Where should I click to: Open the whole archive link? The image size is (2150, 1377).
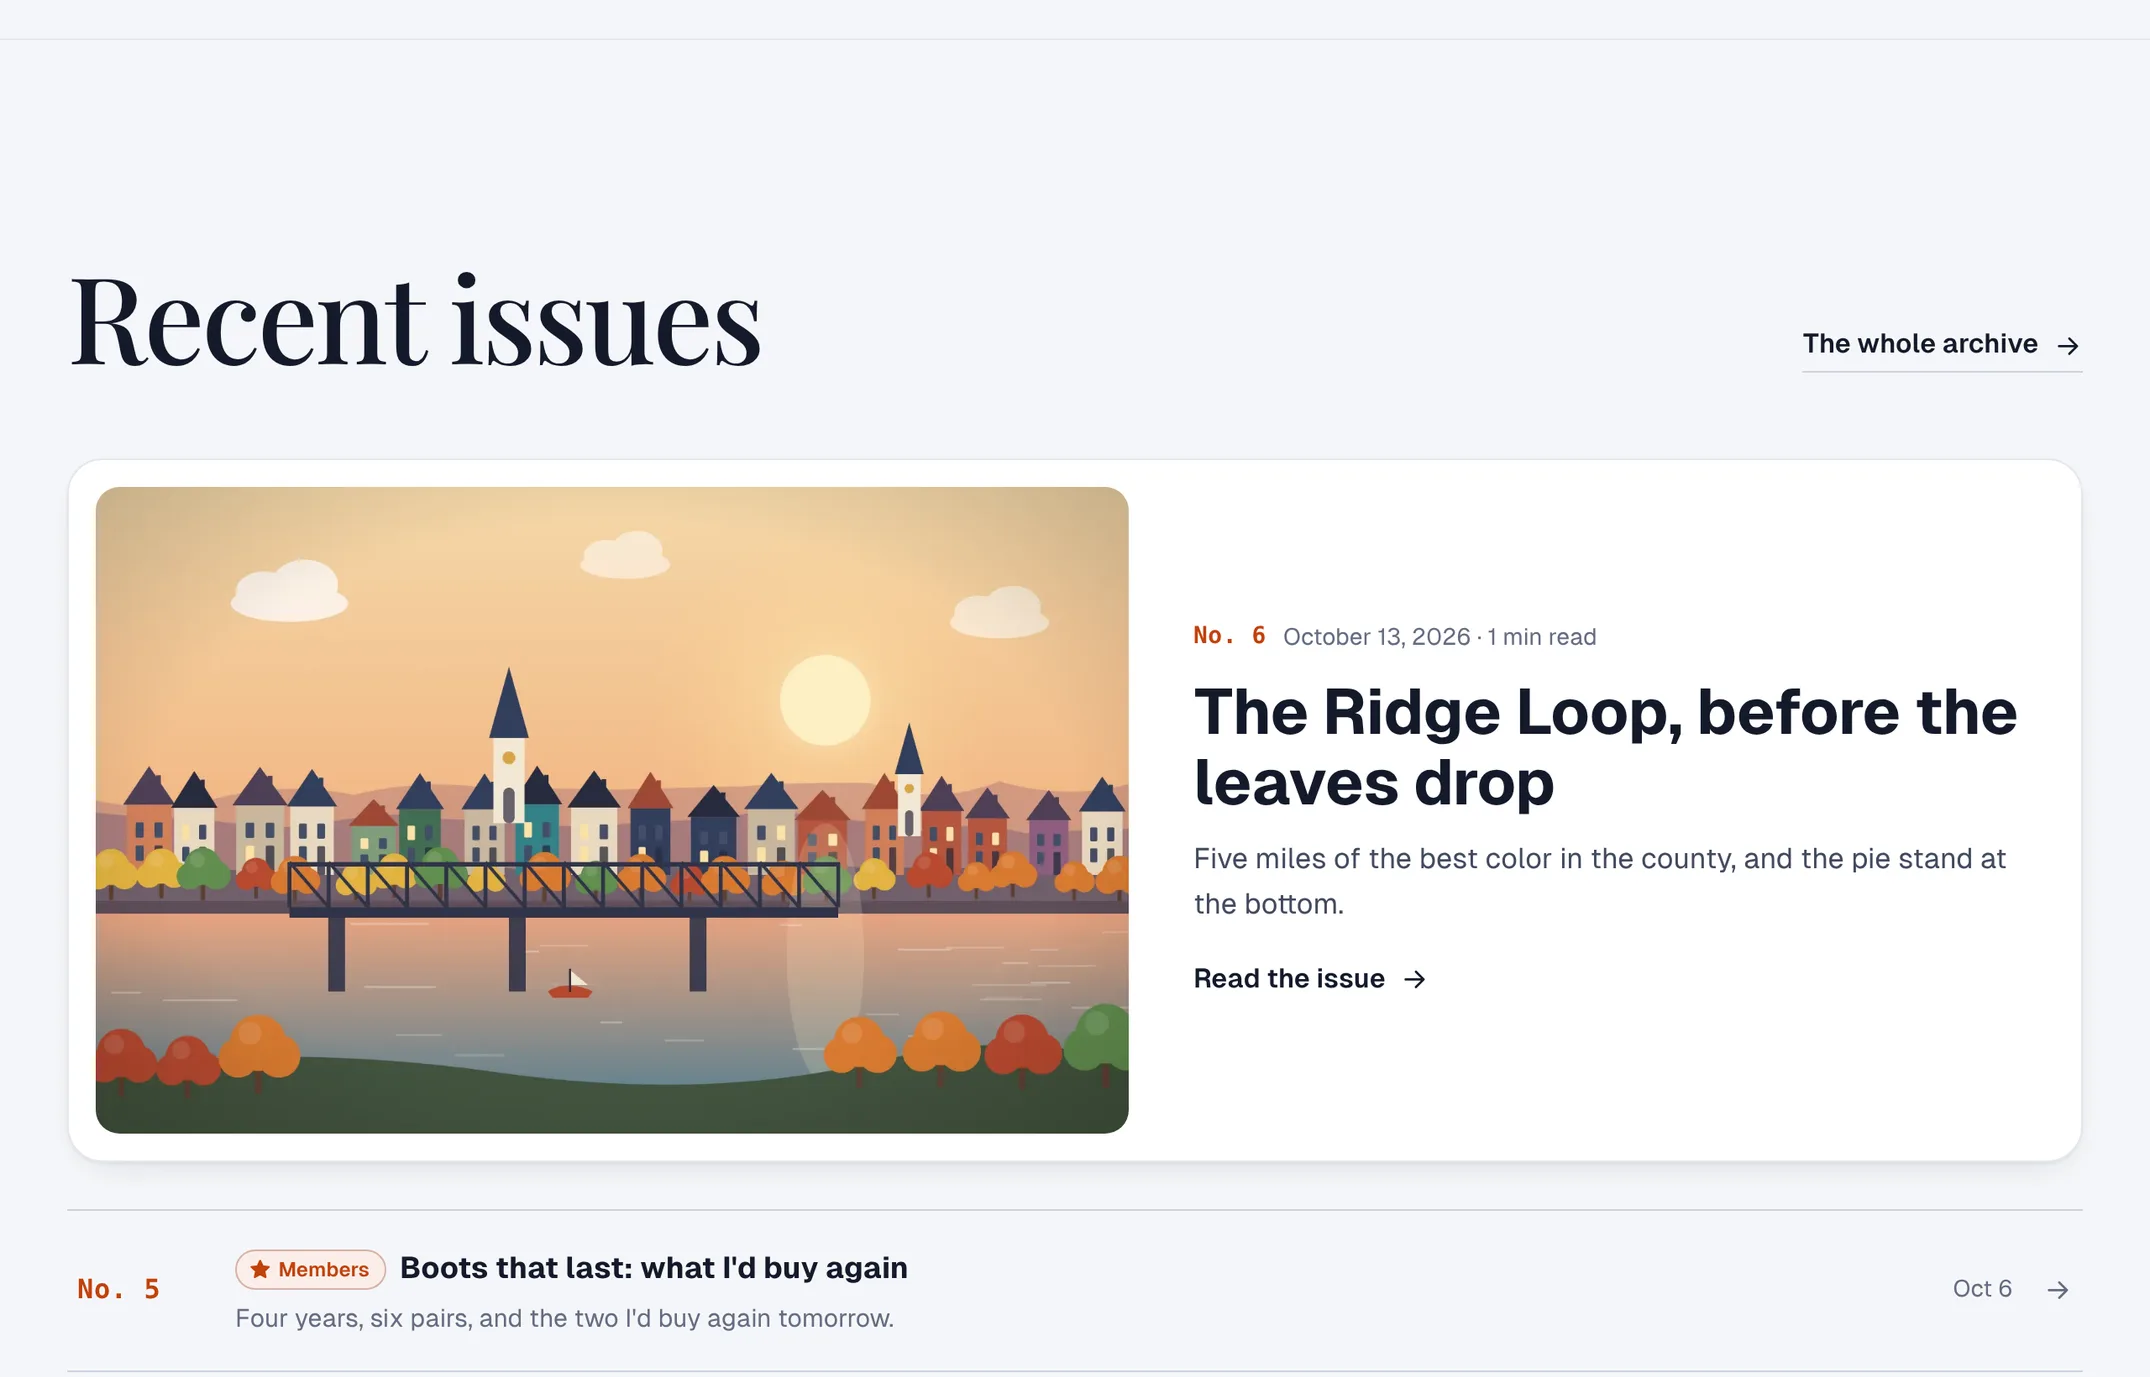tap(1941, 344)
